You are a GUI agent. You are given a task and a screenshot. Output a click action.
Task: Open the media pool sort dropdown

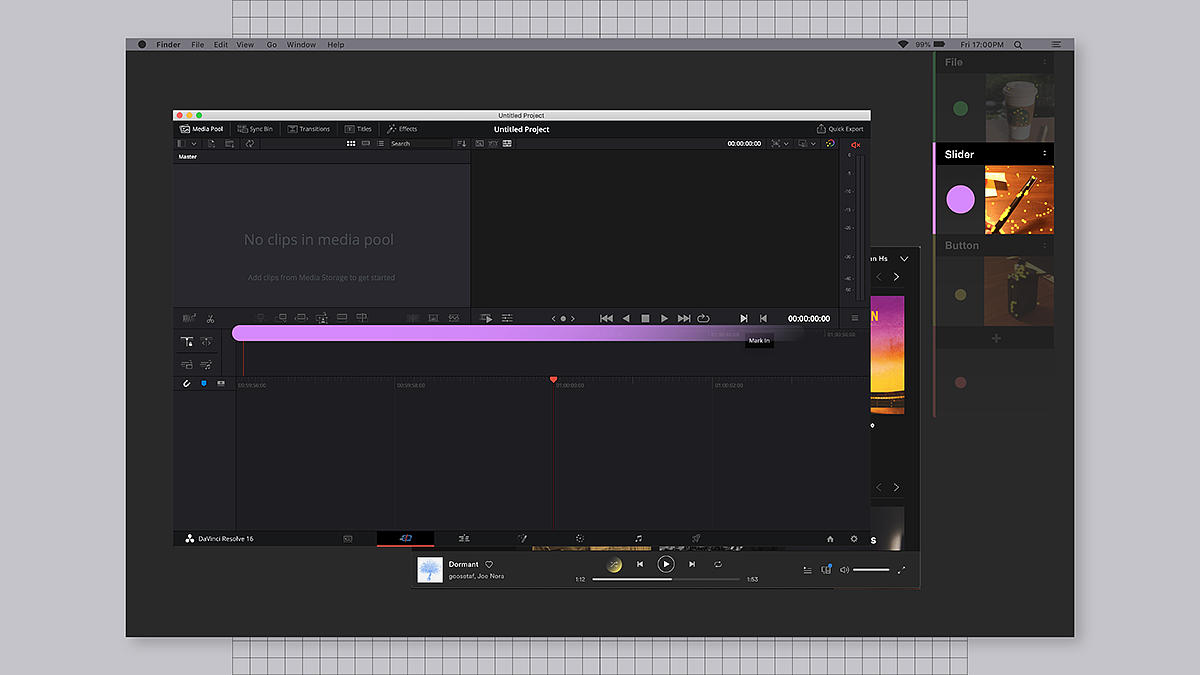coord(461,144)
